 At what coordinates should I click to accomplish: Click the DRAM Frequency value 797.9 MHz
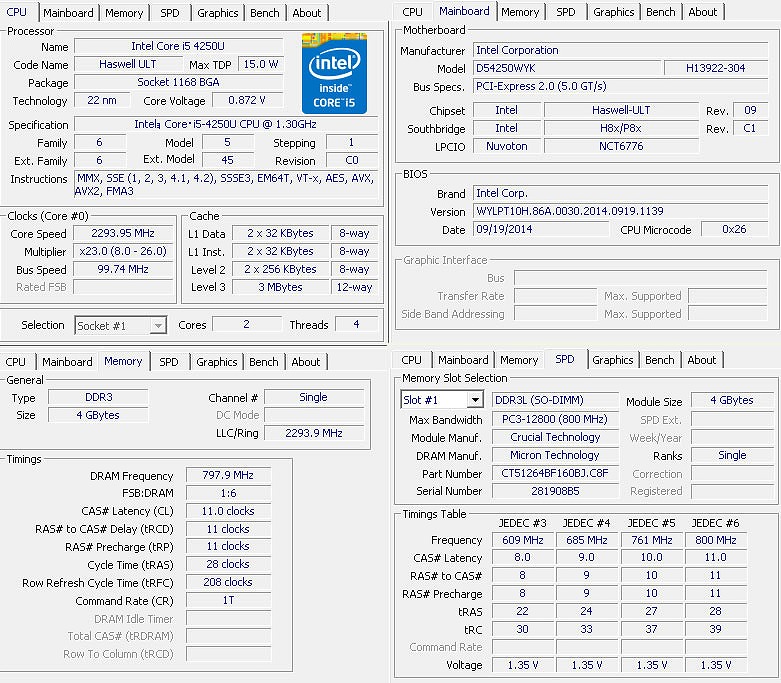tap(228, 476)
